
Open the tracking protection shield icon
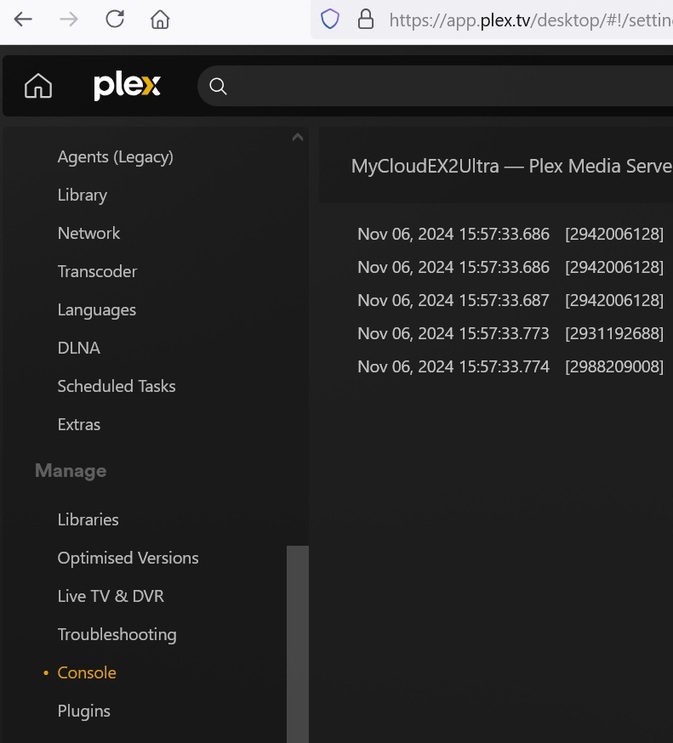[x=330, y=19]
